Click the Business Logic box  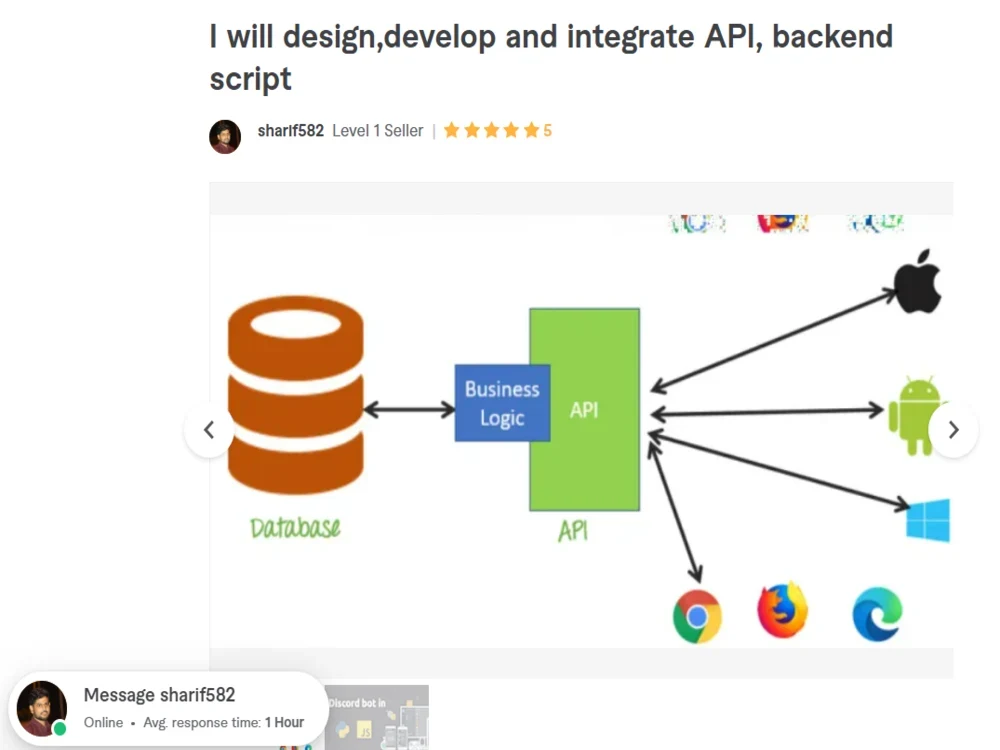502,401
